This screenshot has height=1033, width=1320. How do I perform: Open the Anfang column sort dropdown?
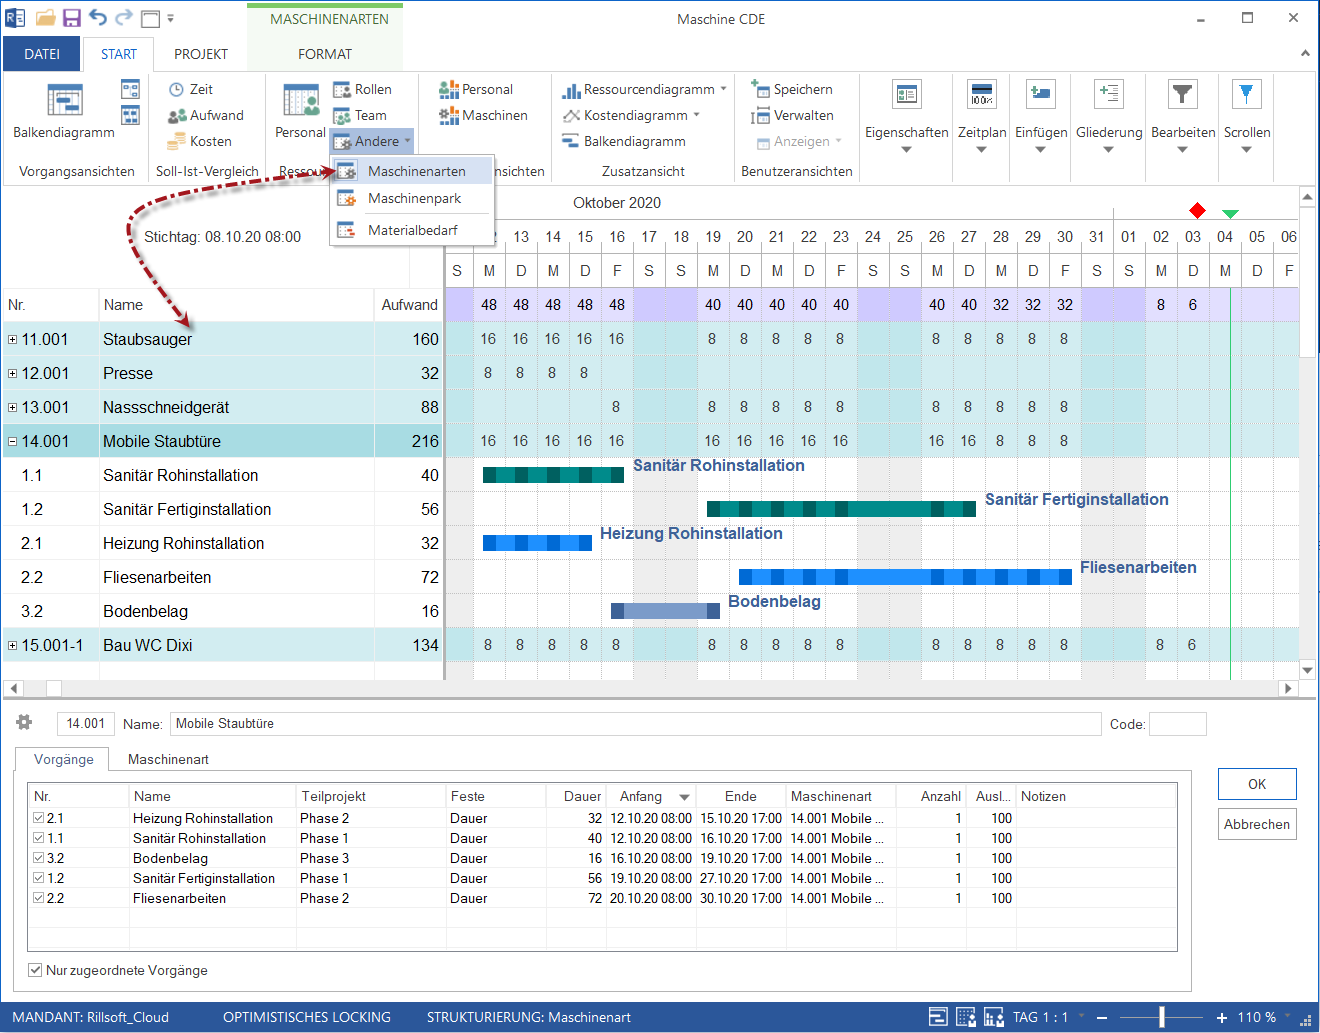(684, 797)
